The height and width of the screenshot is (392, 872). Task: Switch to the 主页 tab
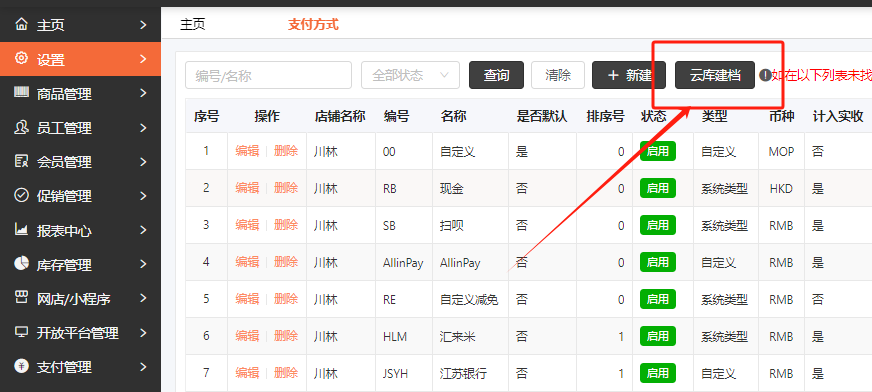[x=192, y=24]
